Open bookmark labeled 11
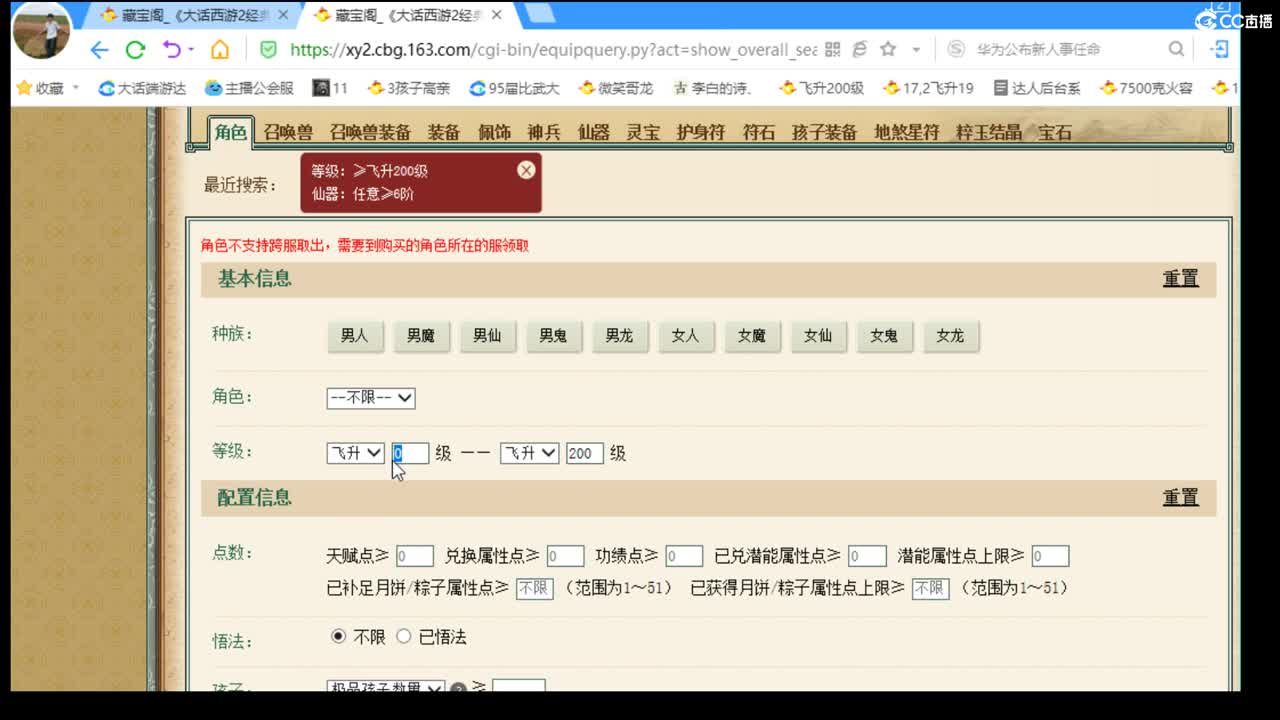The width and height of the screenshot is (1280, 720). click(330, 88)
